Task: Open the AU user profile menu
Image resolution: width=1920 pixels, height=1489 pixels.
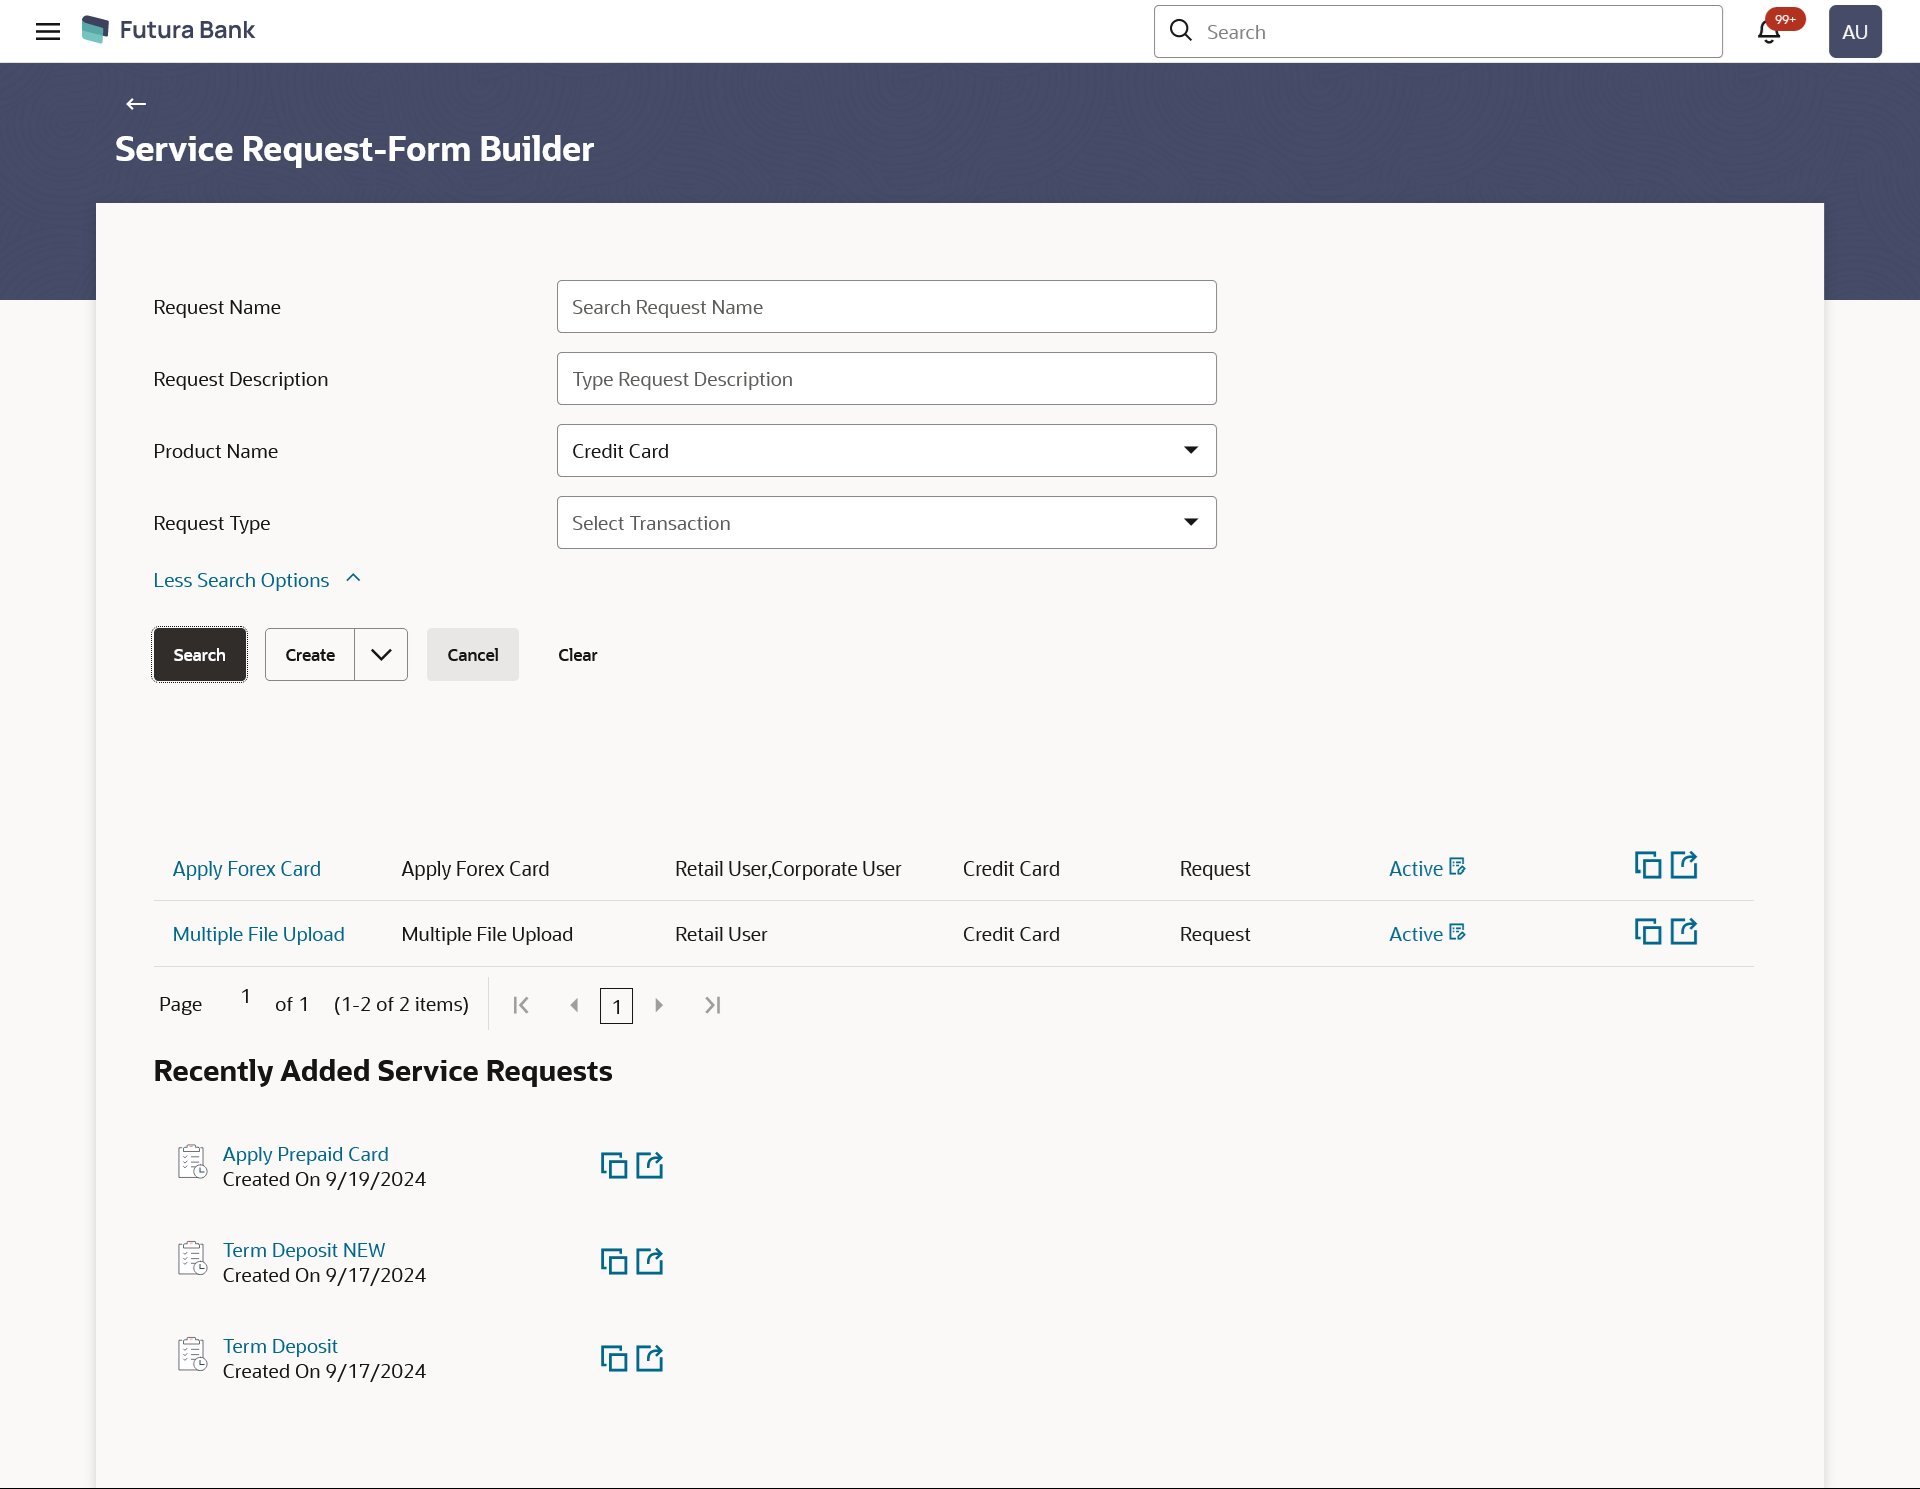Action: [x=1854, y=32]
